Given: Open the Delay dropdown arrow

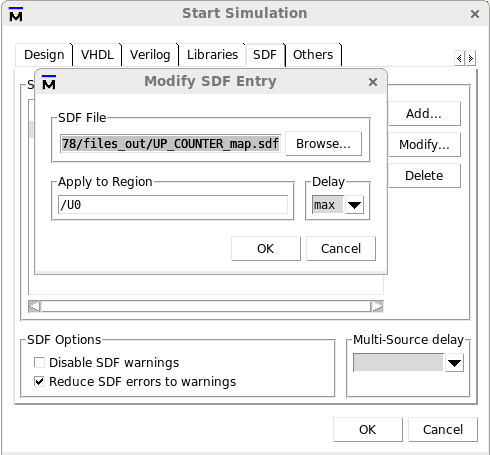Looking at the screenshot, I should point(354,205).
